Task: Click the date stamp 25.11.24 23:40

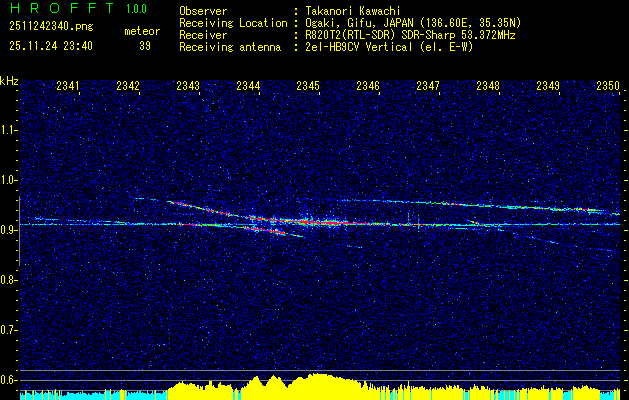Action: (x=51, y=46)
